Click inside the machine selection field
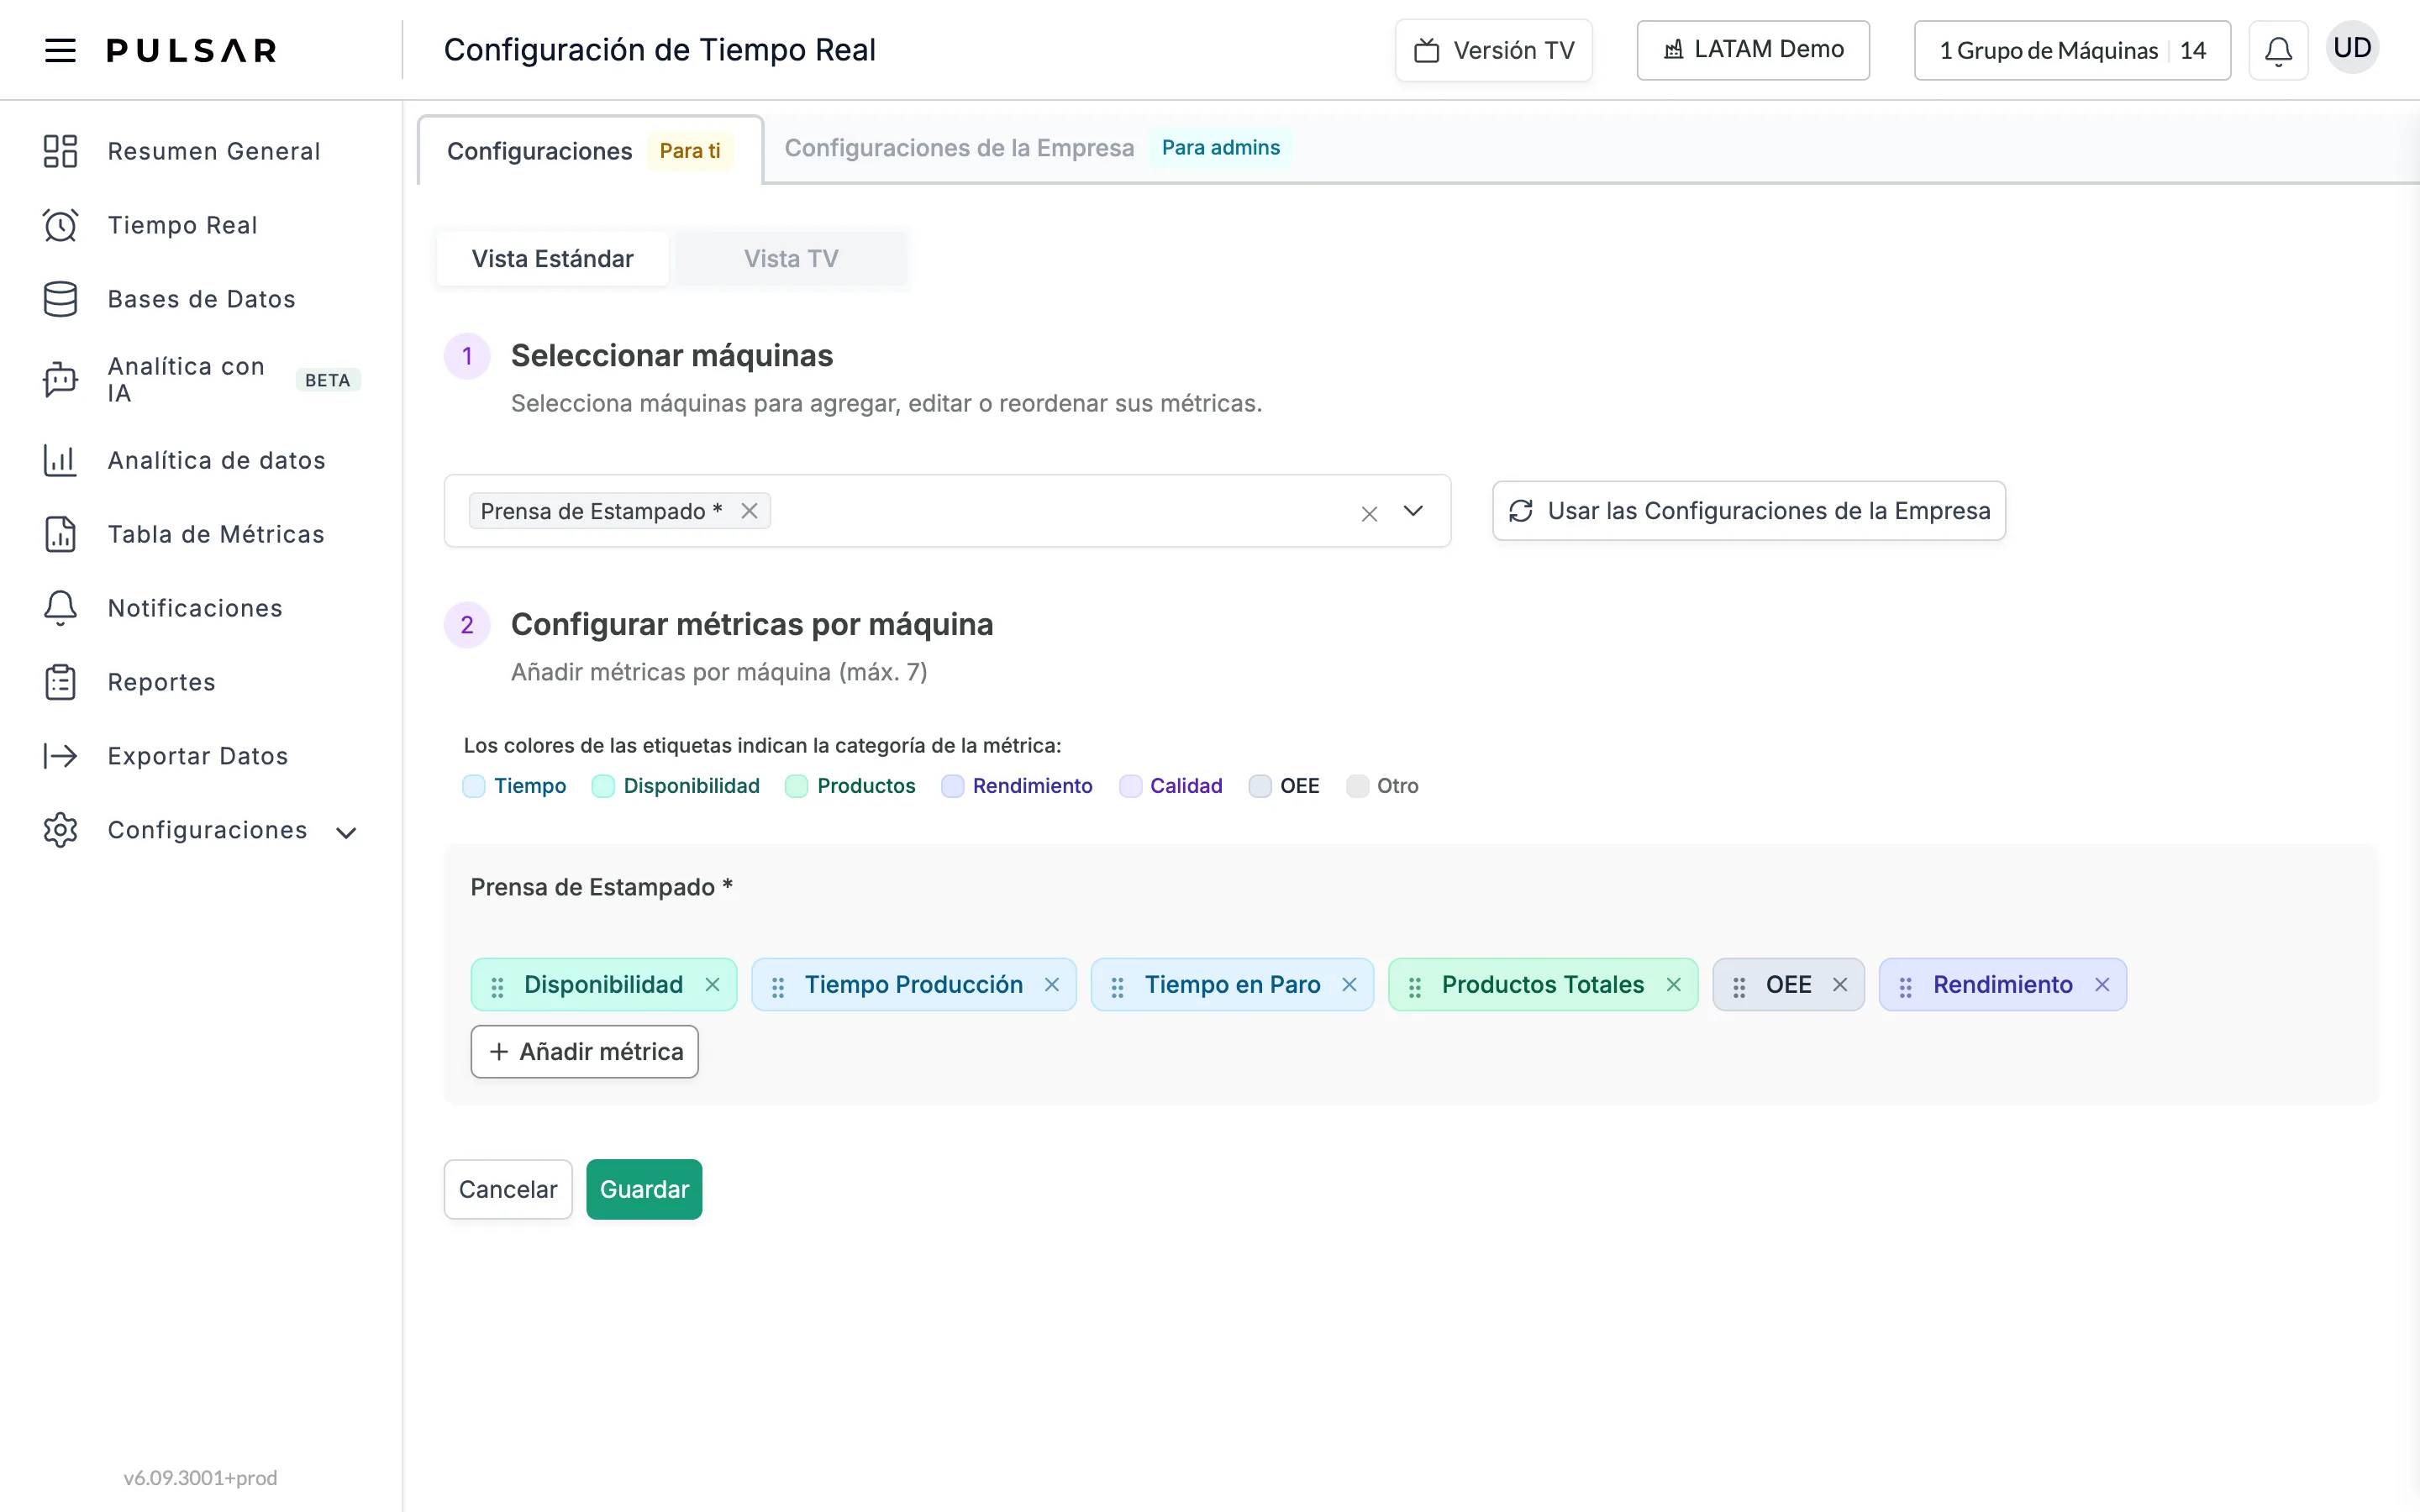 [x=947, y=511]
